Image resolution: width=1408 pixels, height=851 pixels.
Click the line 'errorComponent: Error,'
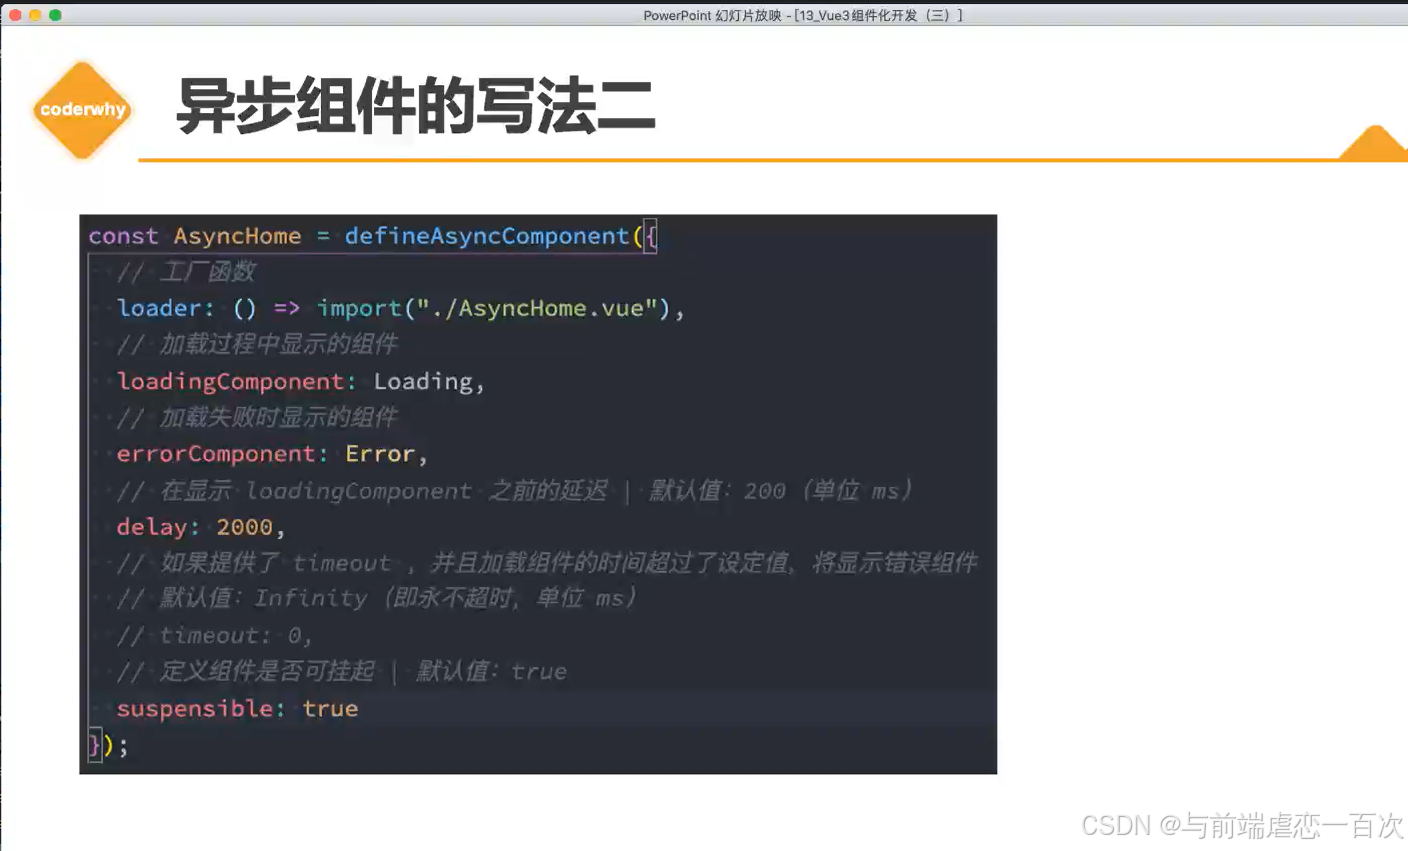[x=272, y=454]
